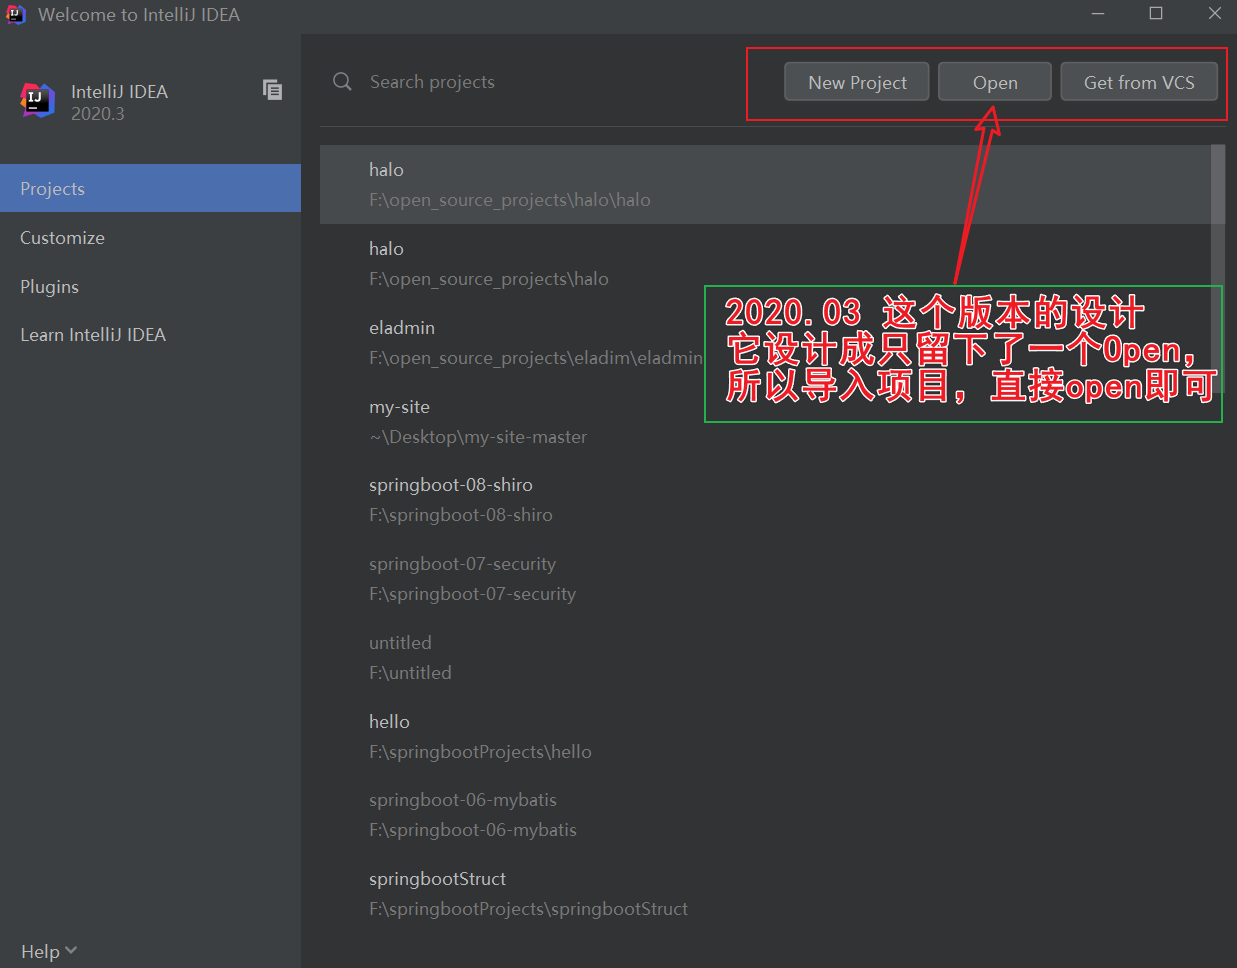This screenshot has height=968, width=1237.
Task: Click the search magnifier icon
Action: pyautogui.click(x=342, y=81)
